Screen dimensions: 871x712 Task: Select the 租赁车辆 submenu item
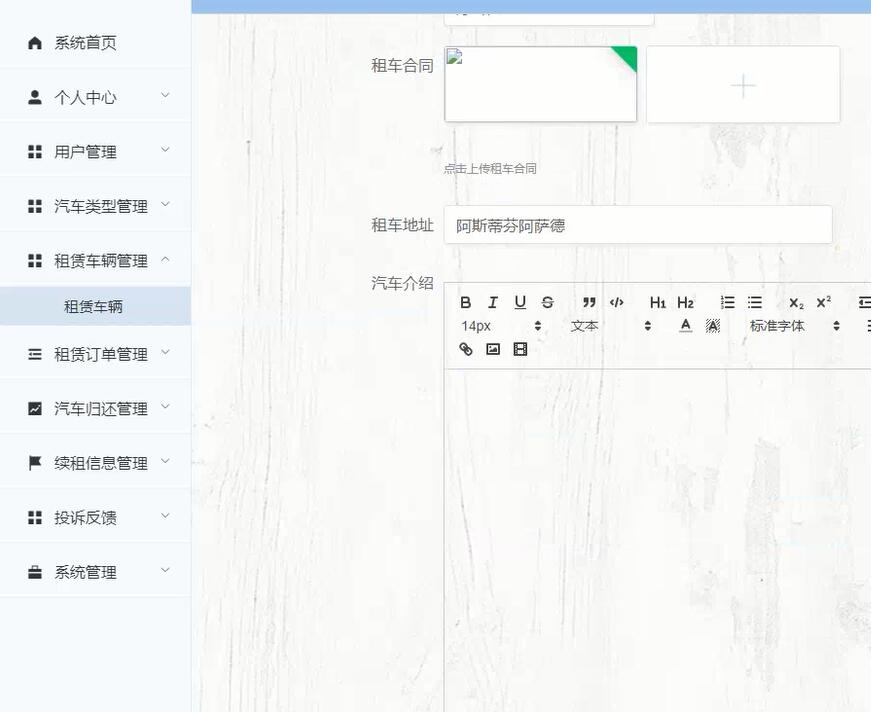pos(95,306)
